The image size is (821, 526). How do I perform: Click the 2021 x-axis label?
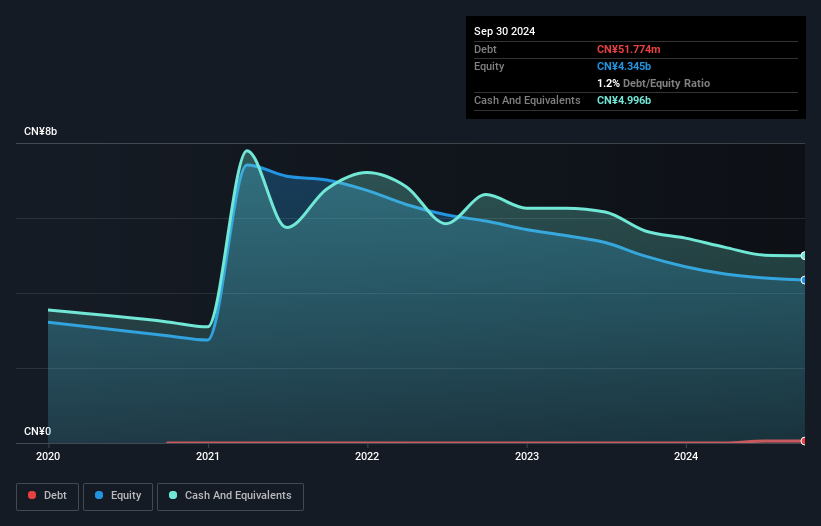(208, 456)
